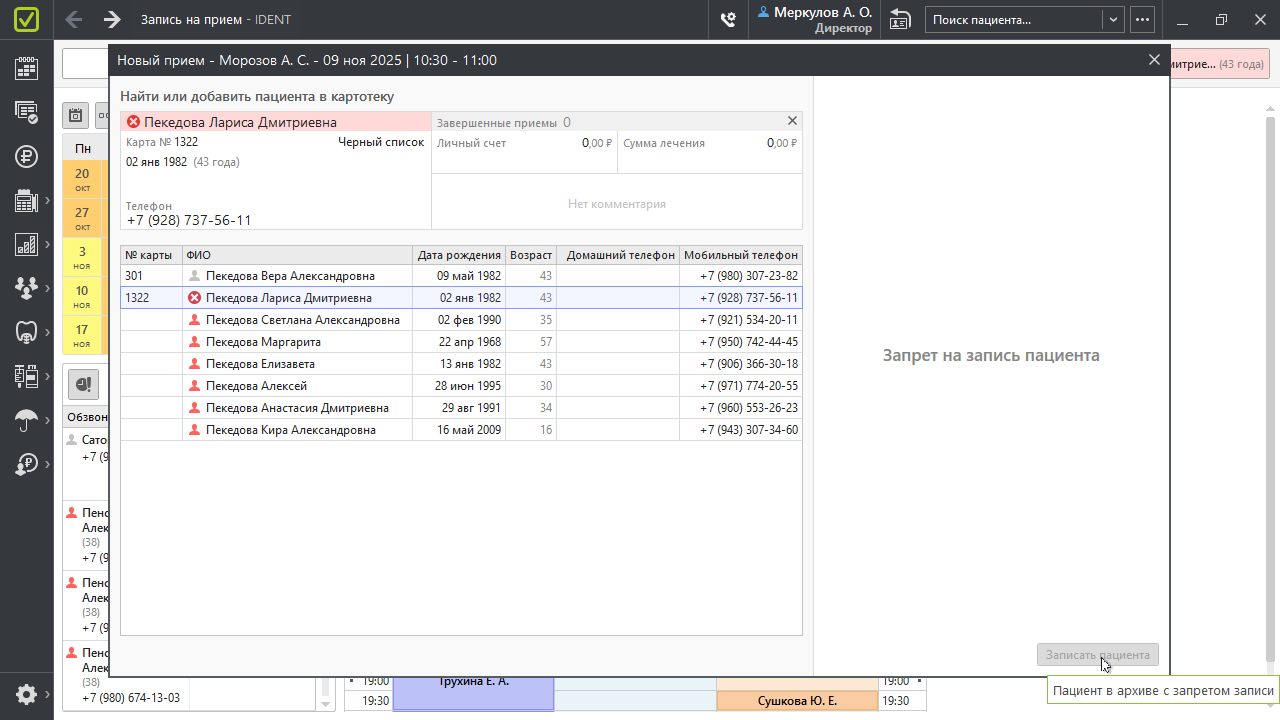Viewport: 1280px width, 720px height.
Task: Click the return to patient card icon
Action: (900, 19)
